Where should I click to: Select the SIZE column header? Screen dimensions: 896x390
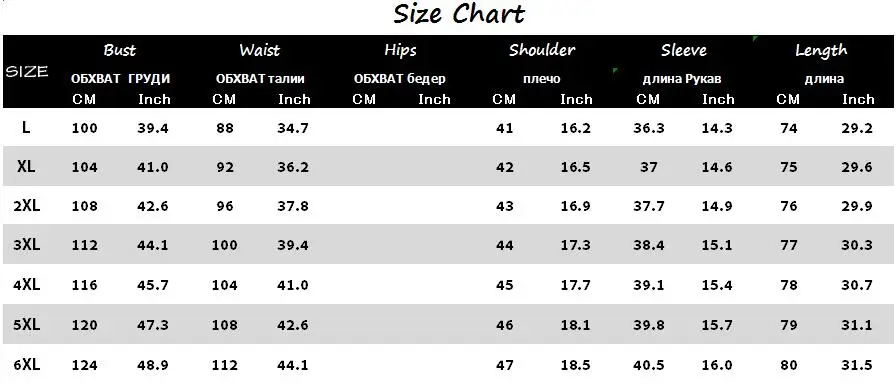(x=26, y=72)
